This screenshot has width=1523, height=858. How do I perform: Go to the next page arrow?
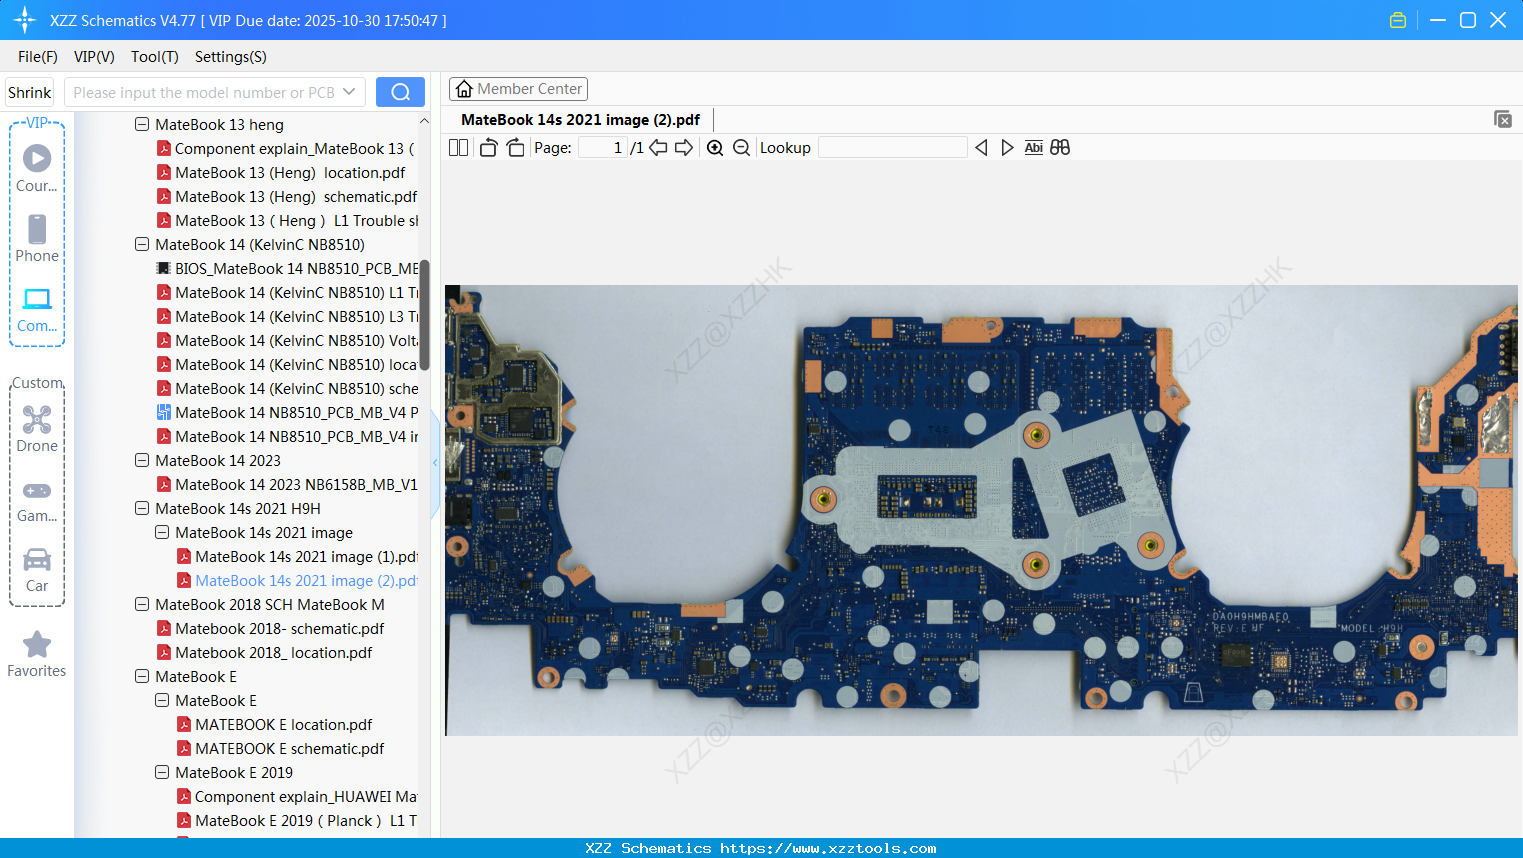point(684,148)
